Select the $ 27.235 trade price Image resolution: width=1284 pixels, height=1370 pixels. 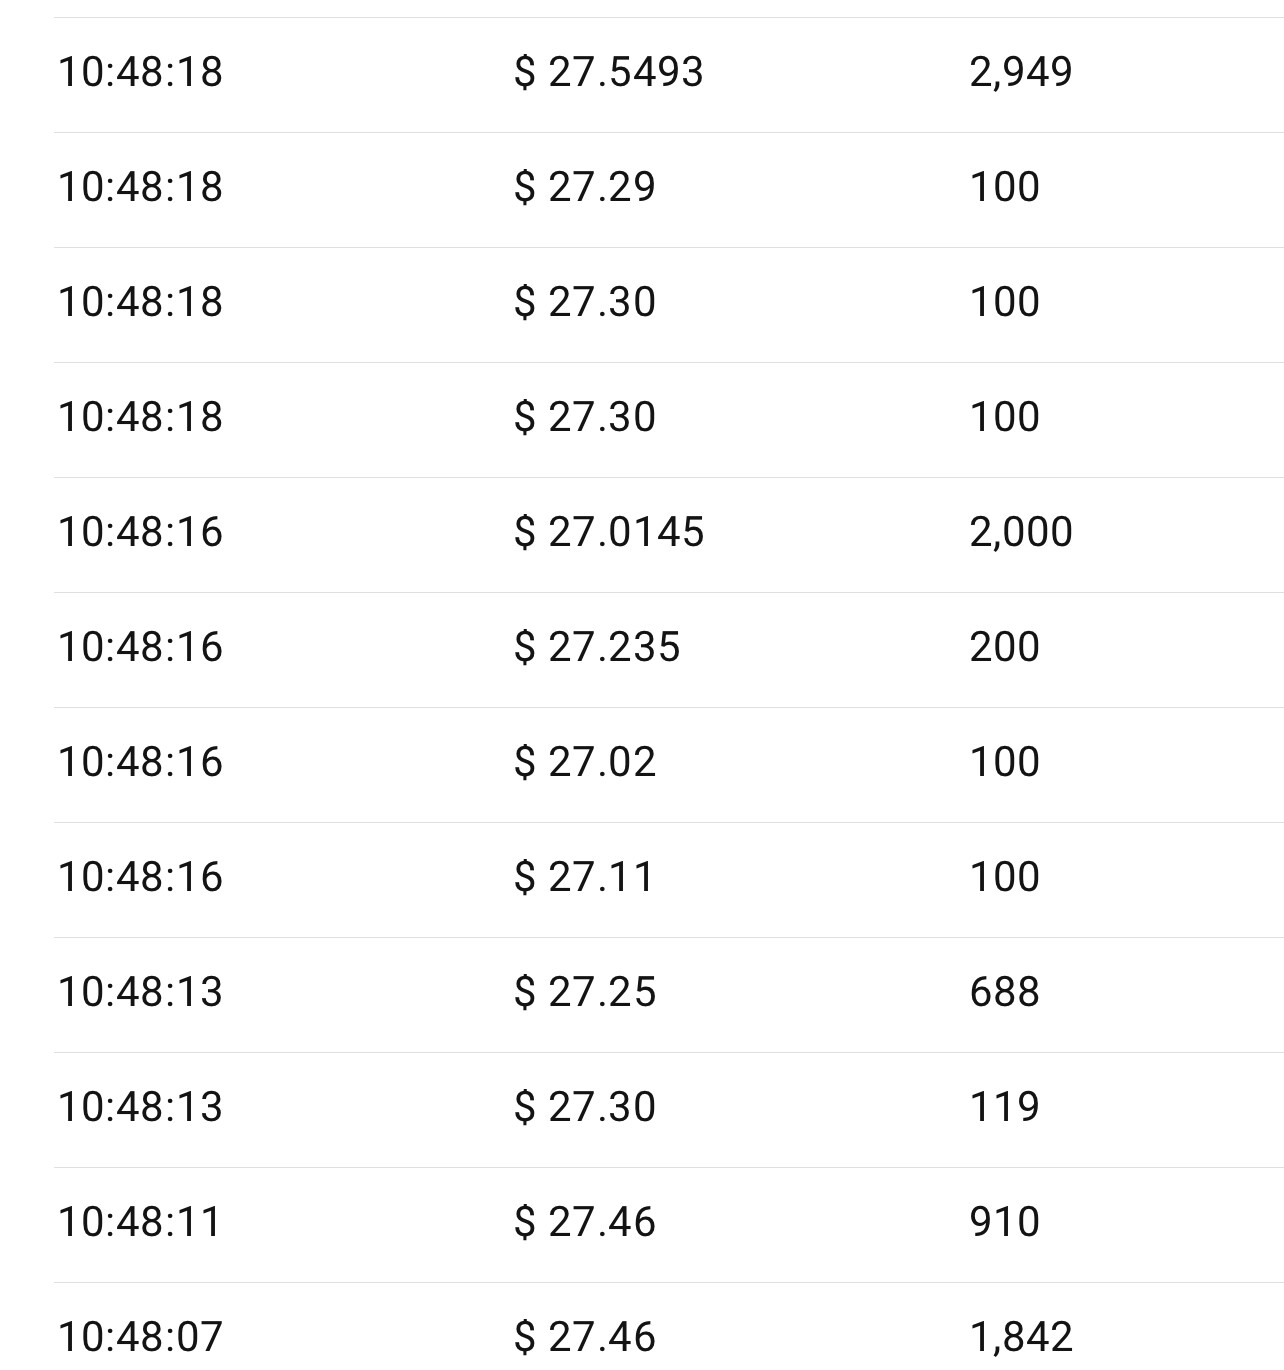click(596, 647)
